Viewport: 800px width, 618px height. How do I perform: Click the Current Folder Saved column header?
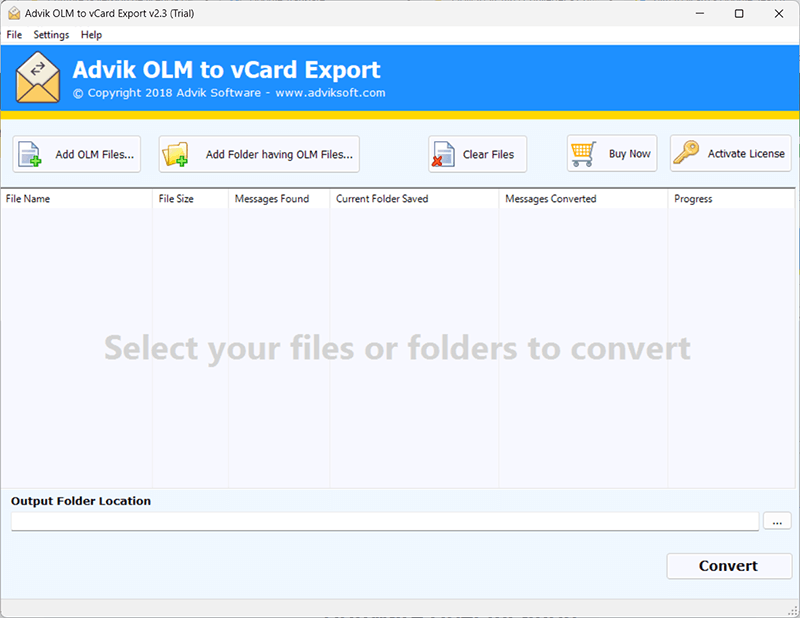click(414, 199)
